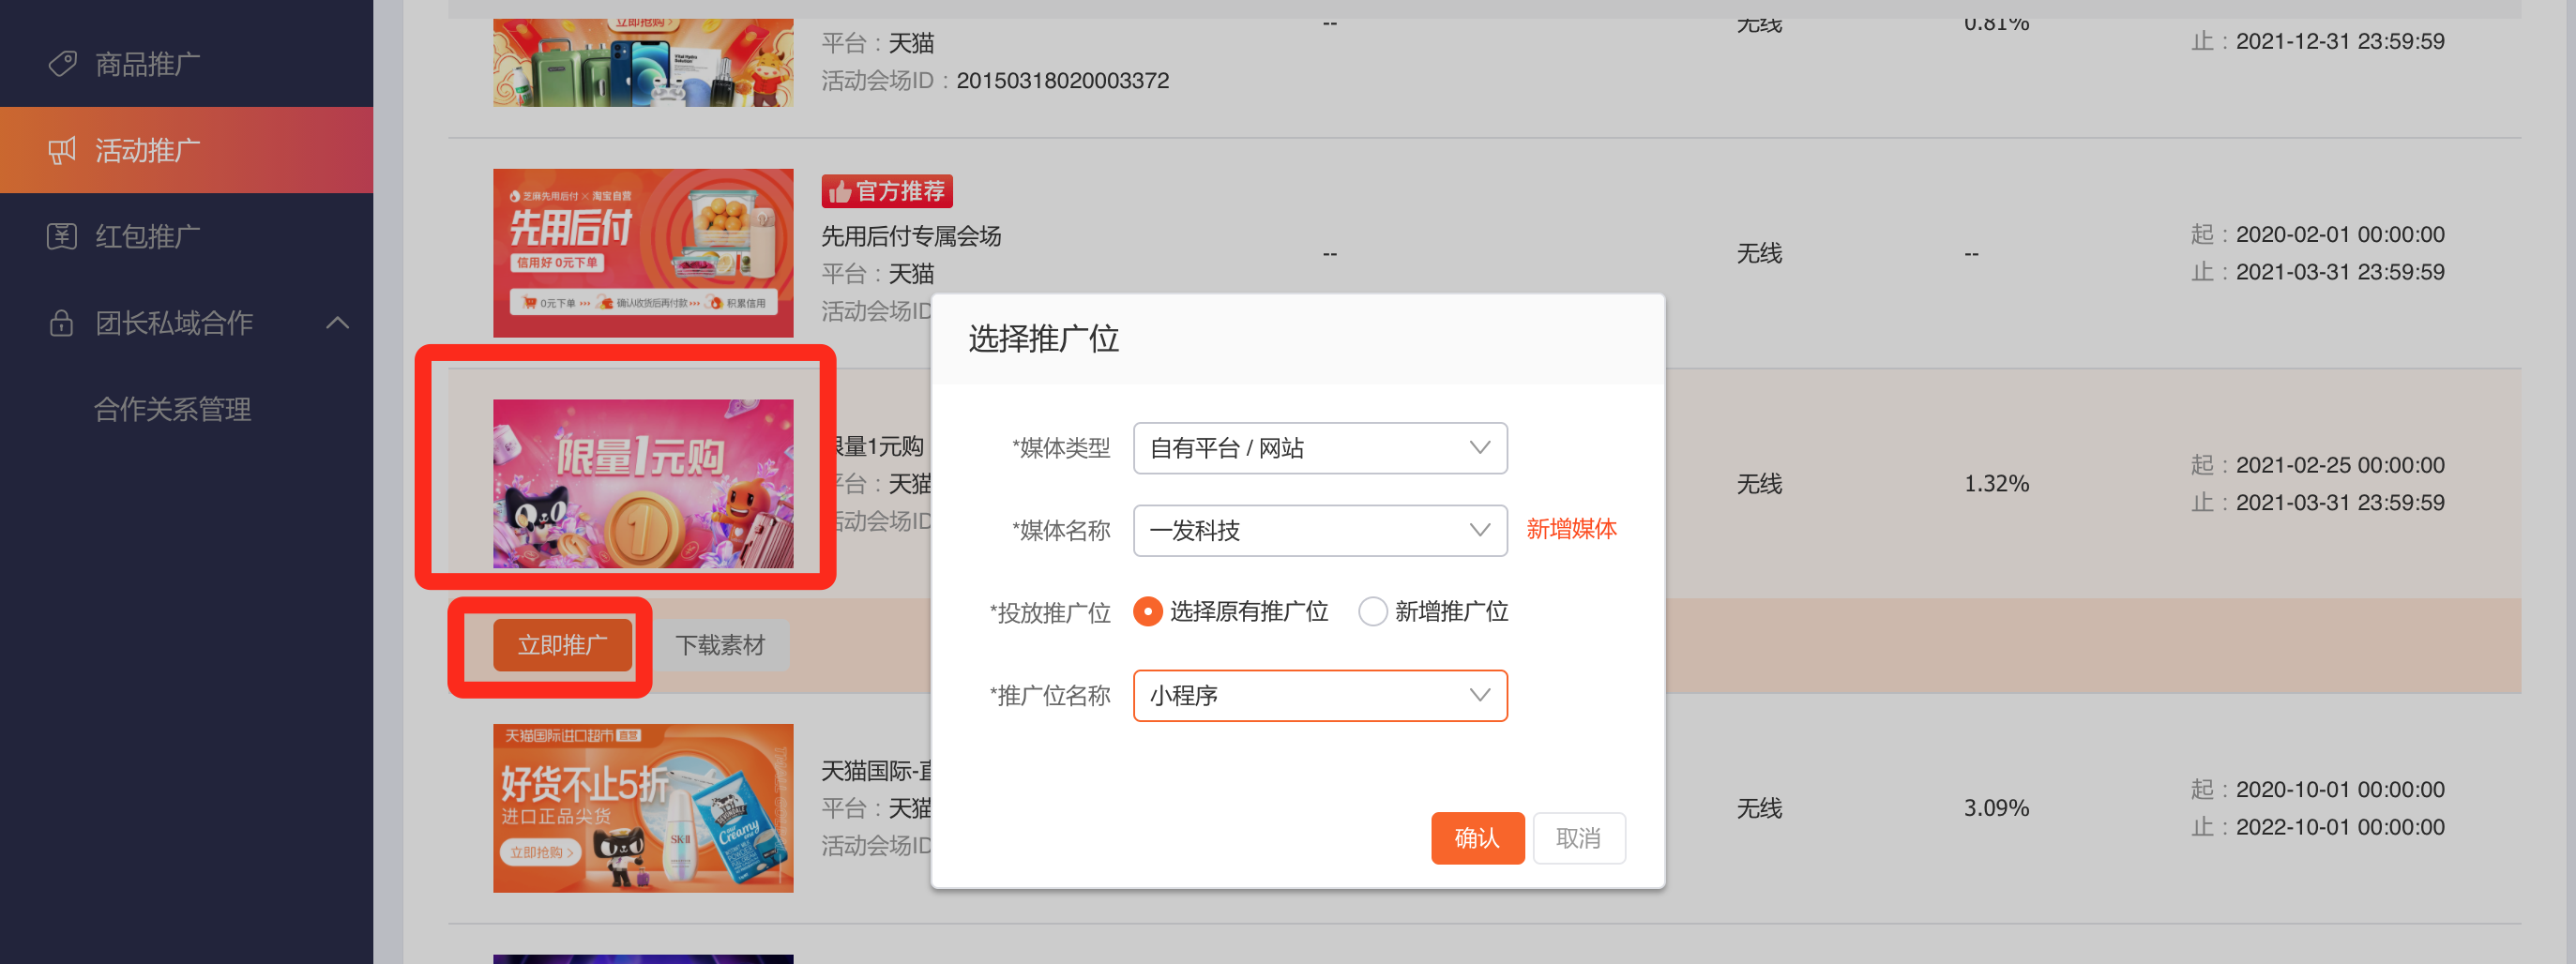2576x964 pixels.
Task: Click the 取消 button in the dialog
Action: click(1579, 838)
